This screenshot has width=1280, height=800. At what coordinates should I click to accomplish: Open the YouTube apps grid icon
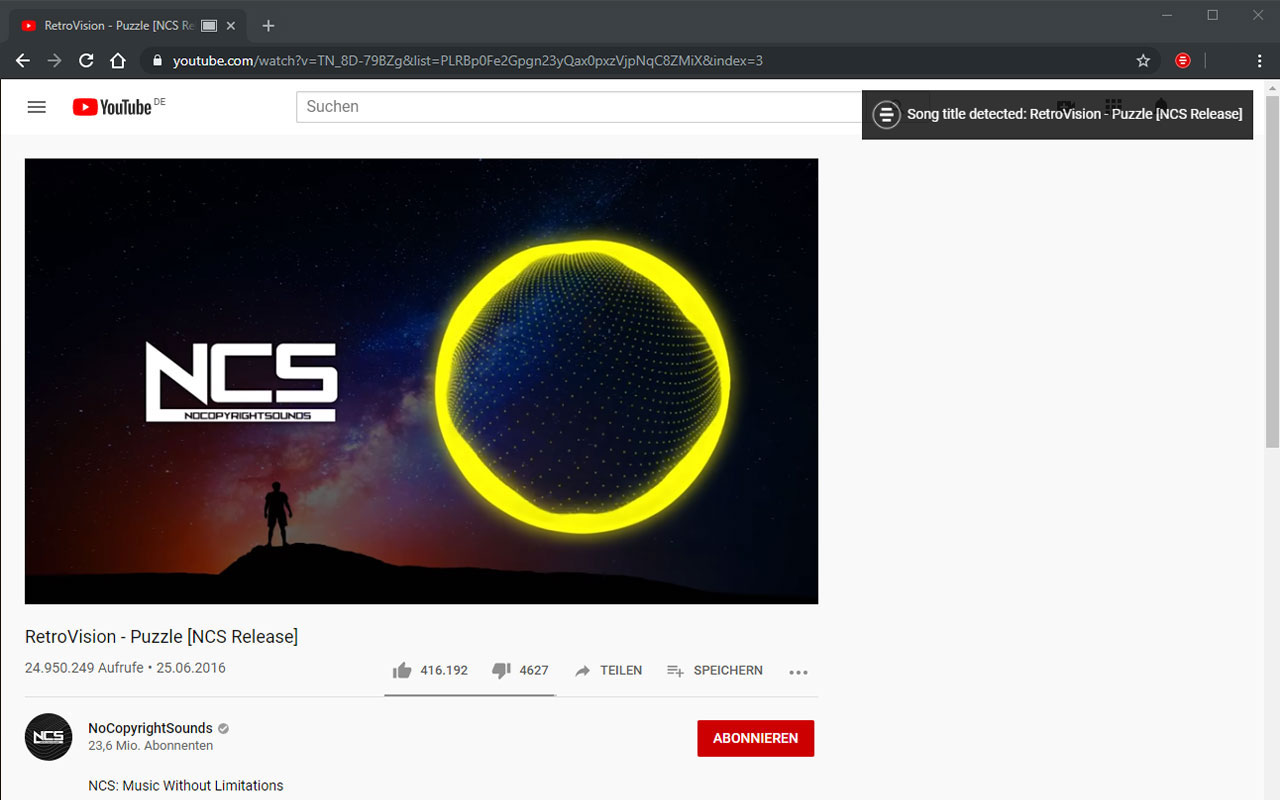click(x=1113, y=106)
